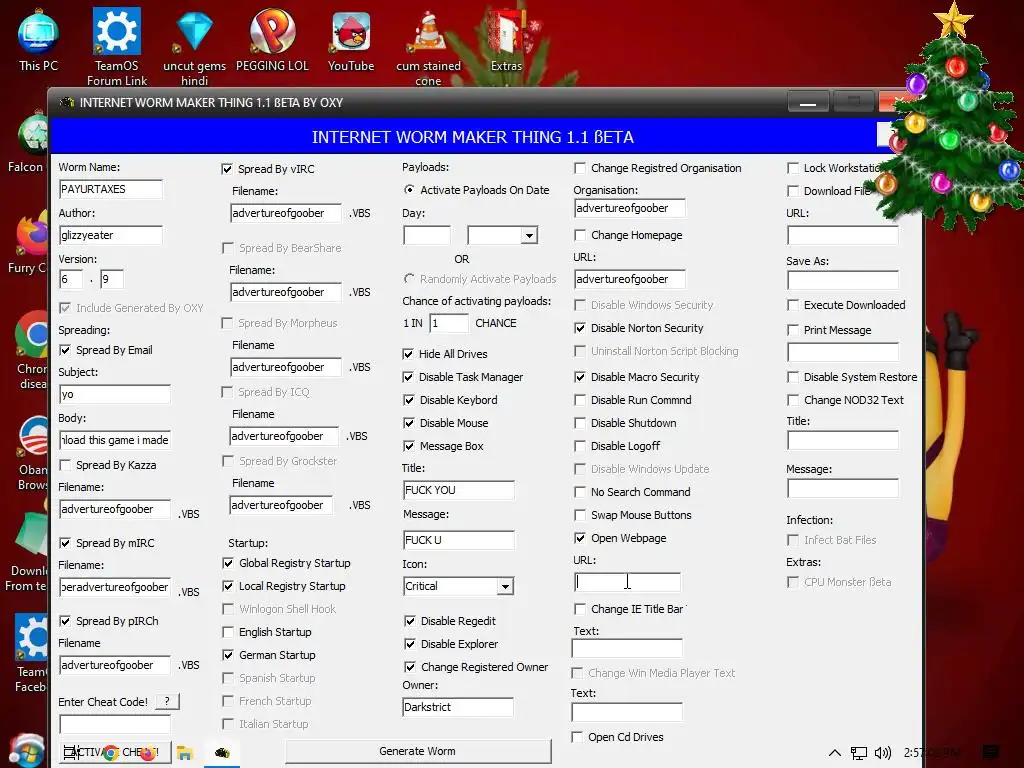Click the Open Webpage URL field
The image size is (1024, 768).
click(628, 582)
